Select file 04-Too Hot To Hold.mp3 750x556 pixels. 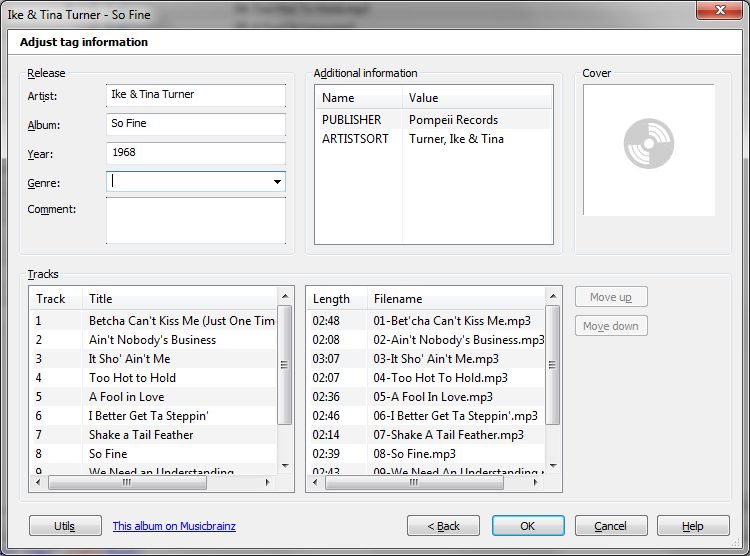(x=426, y=378)
